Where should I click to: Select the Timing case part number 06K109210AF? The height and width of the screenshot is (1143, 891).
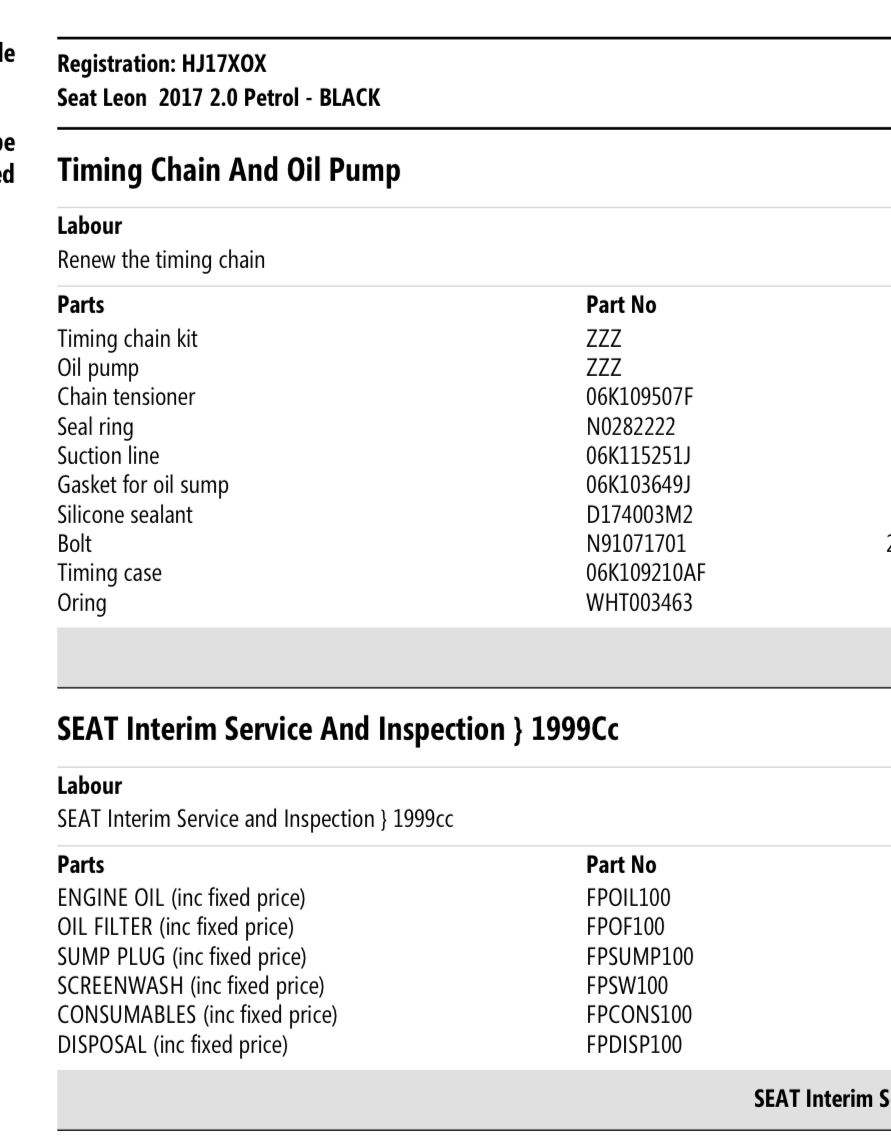[646, 573]
